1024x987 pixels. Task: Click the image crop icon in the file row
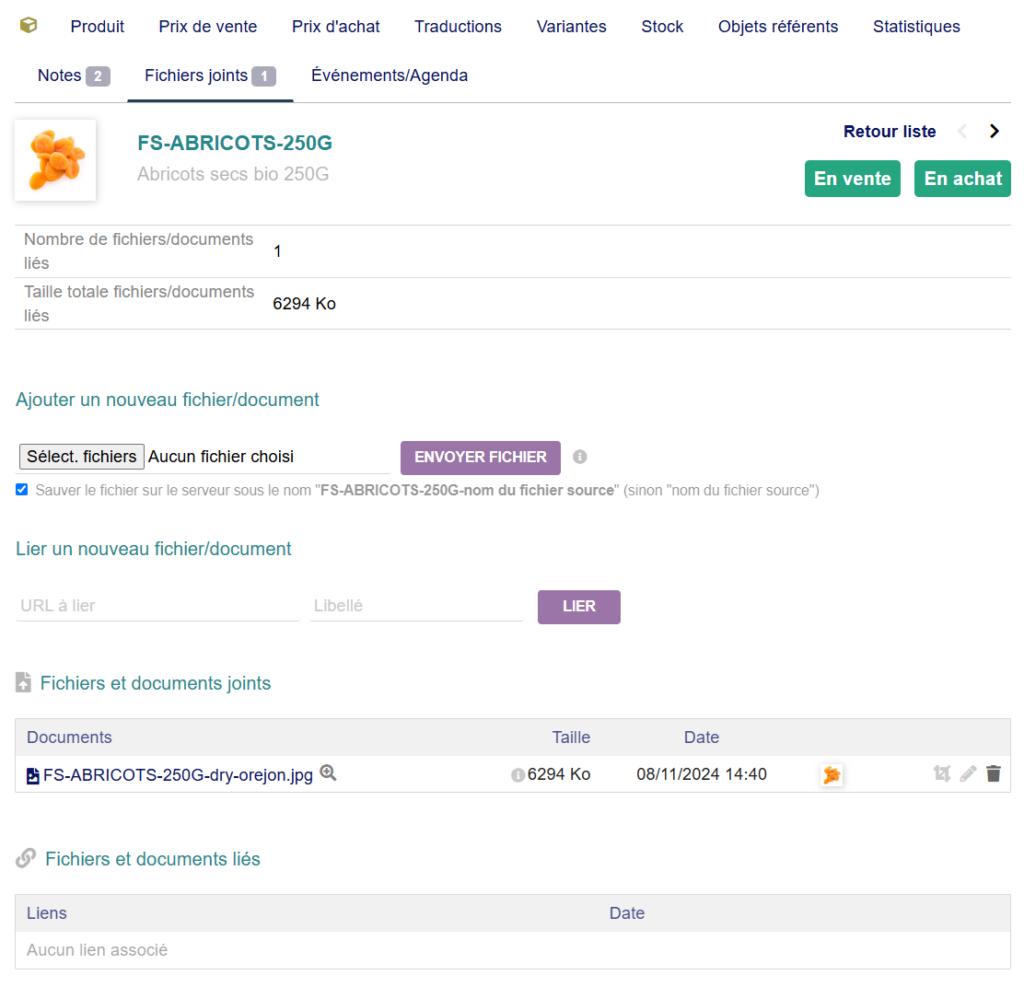click(x=941, y=774)
